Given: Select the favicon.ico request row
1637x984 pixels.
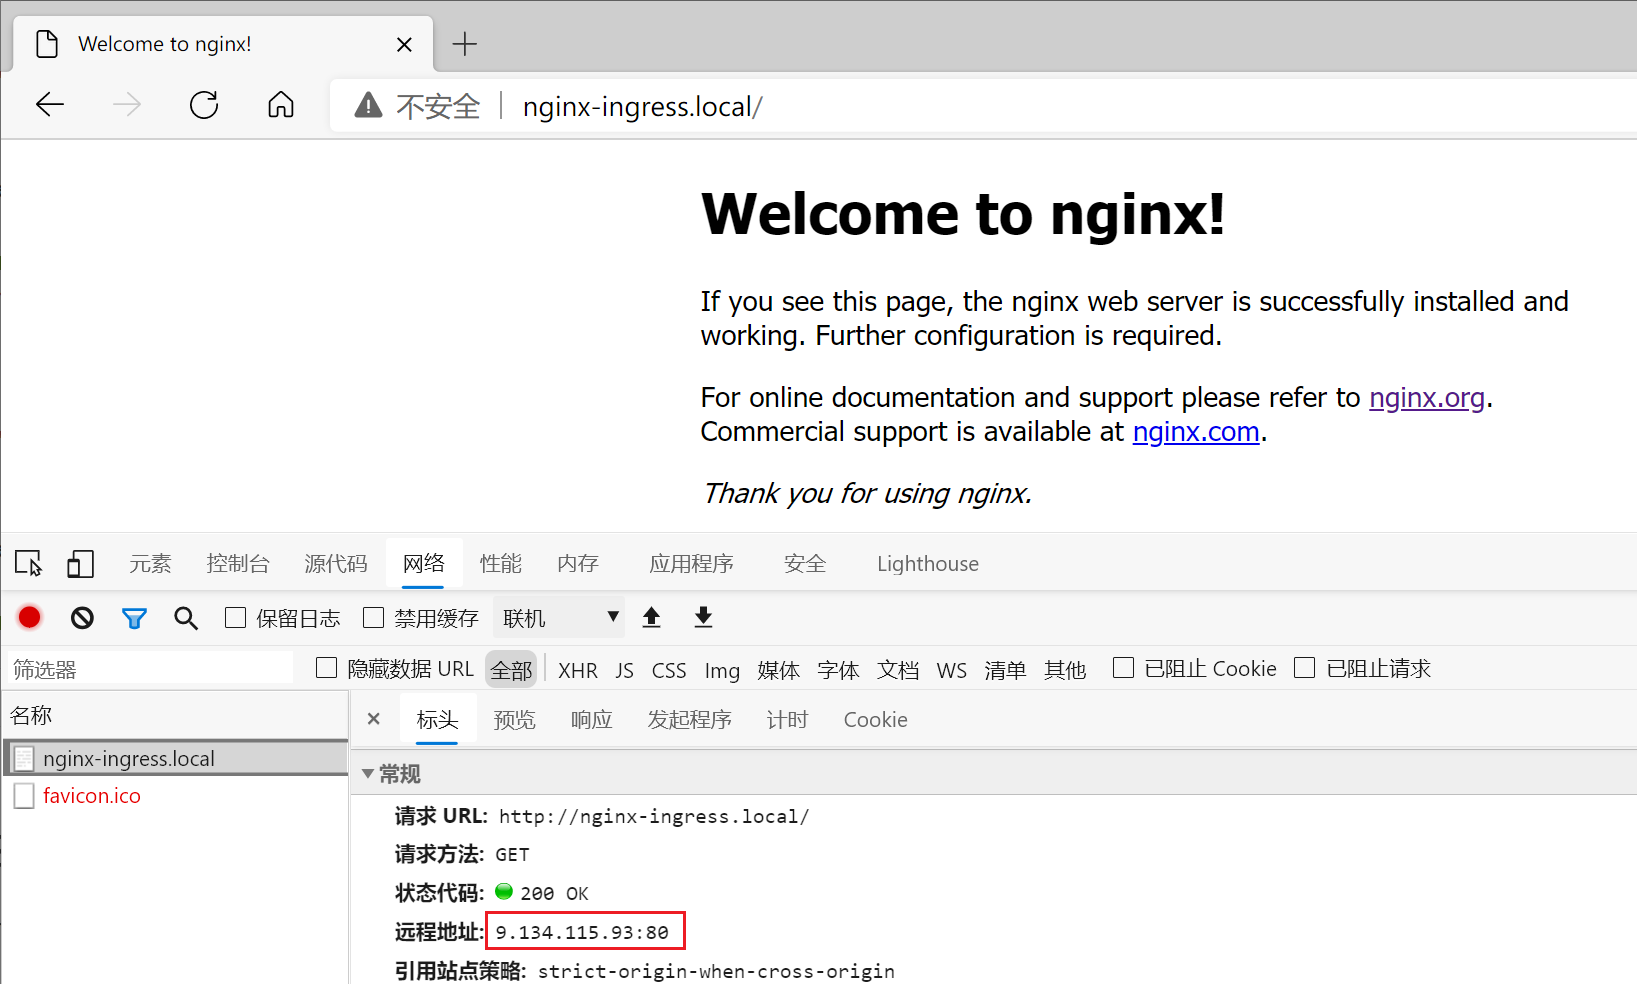Looking at the screenshot, I should 175,796.
